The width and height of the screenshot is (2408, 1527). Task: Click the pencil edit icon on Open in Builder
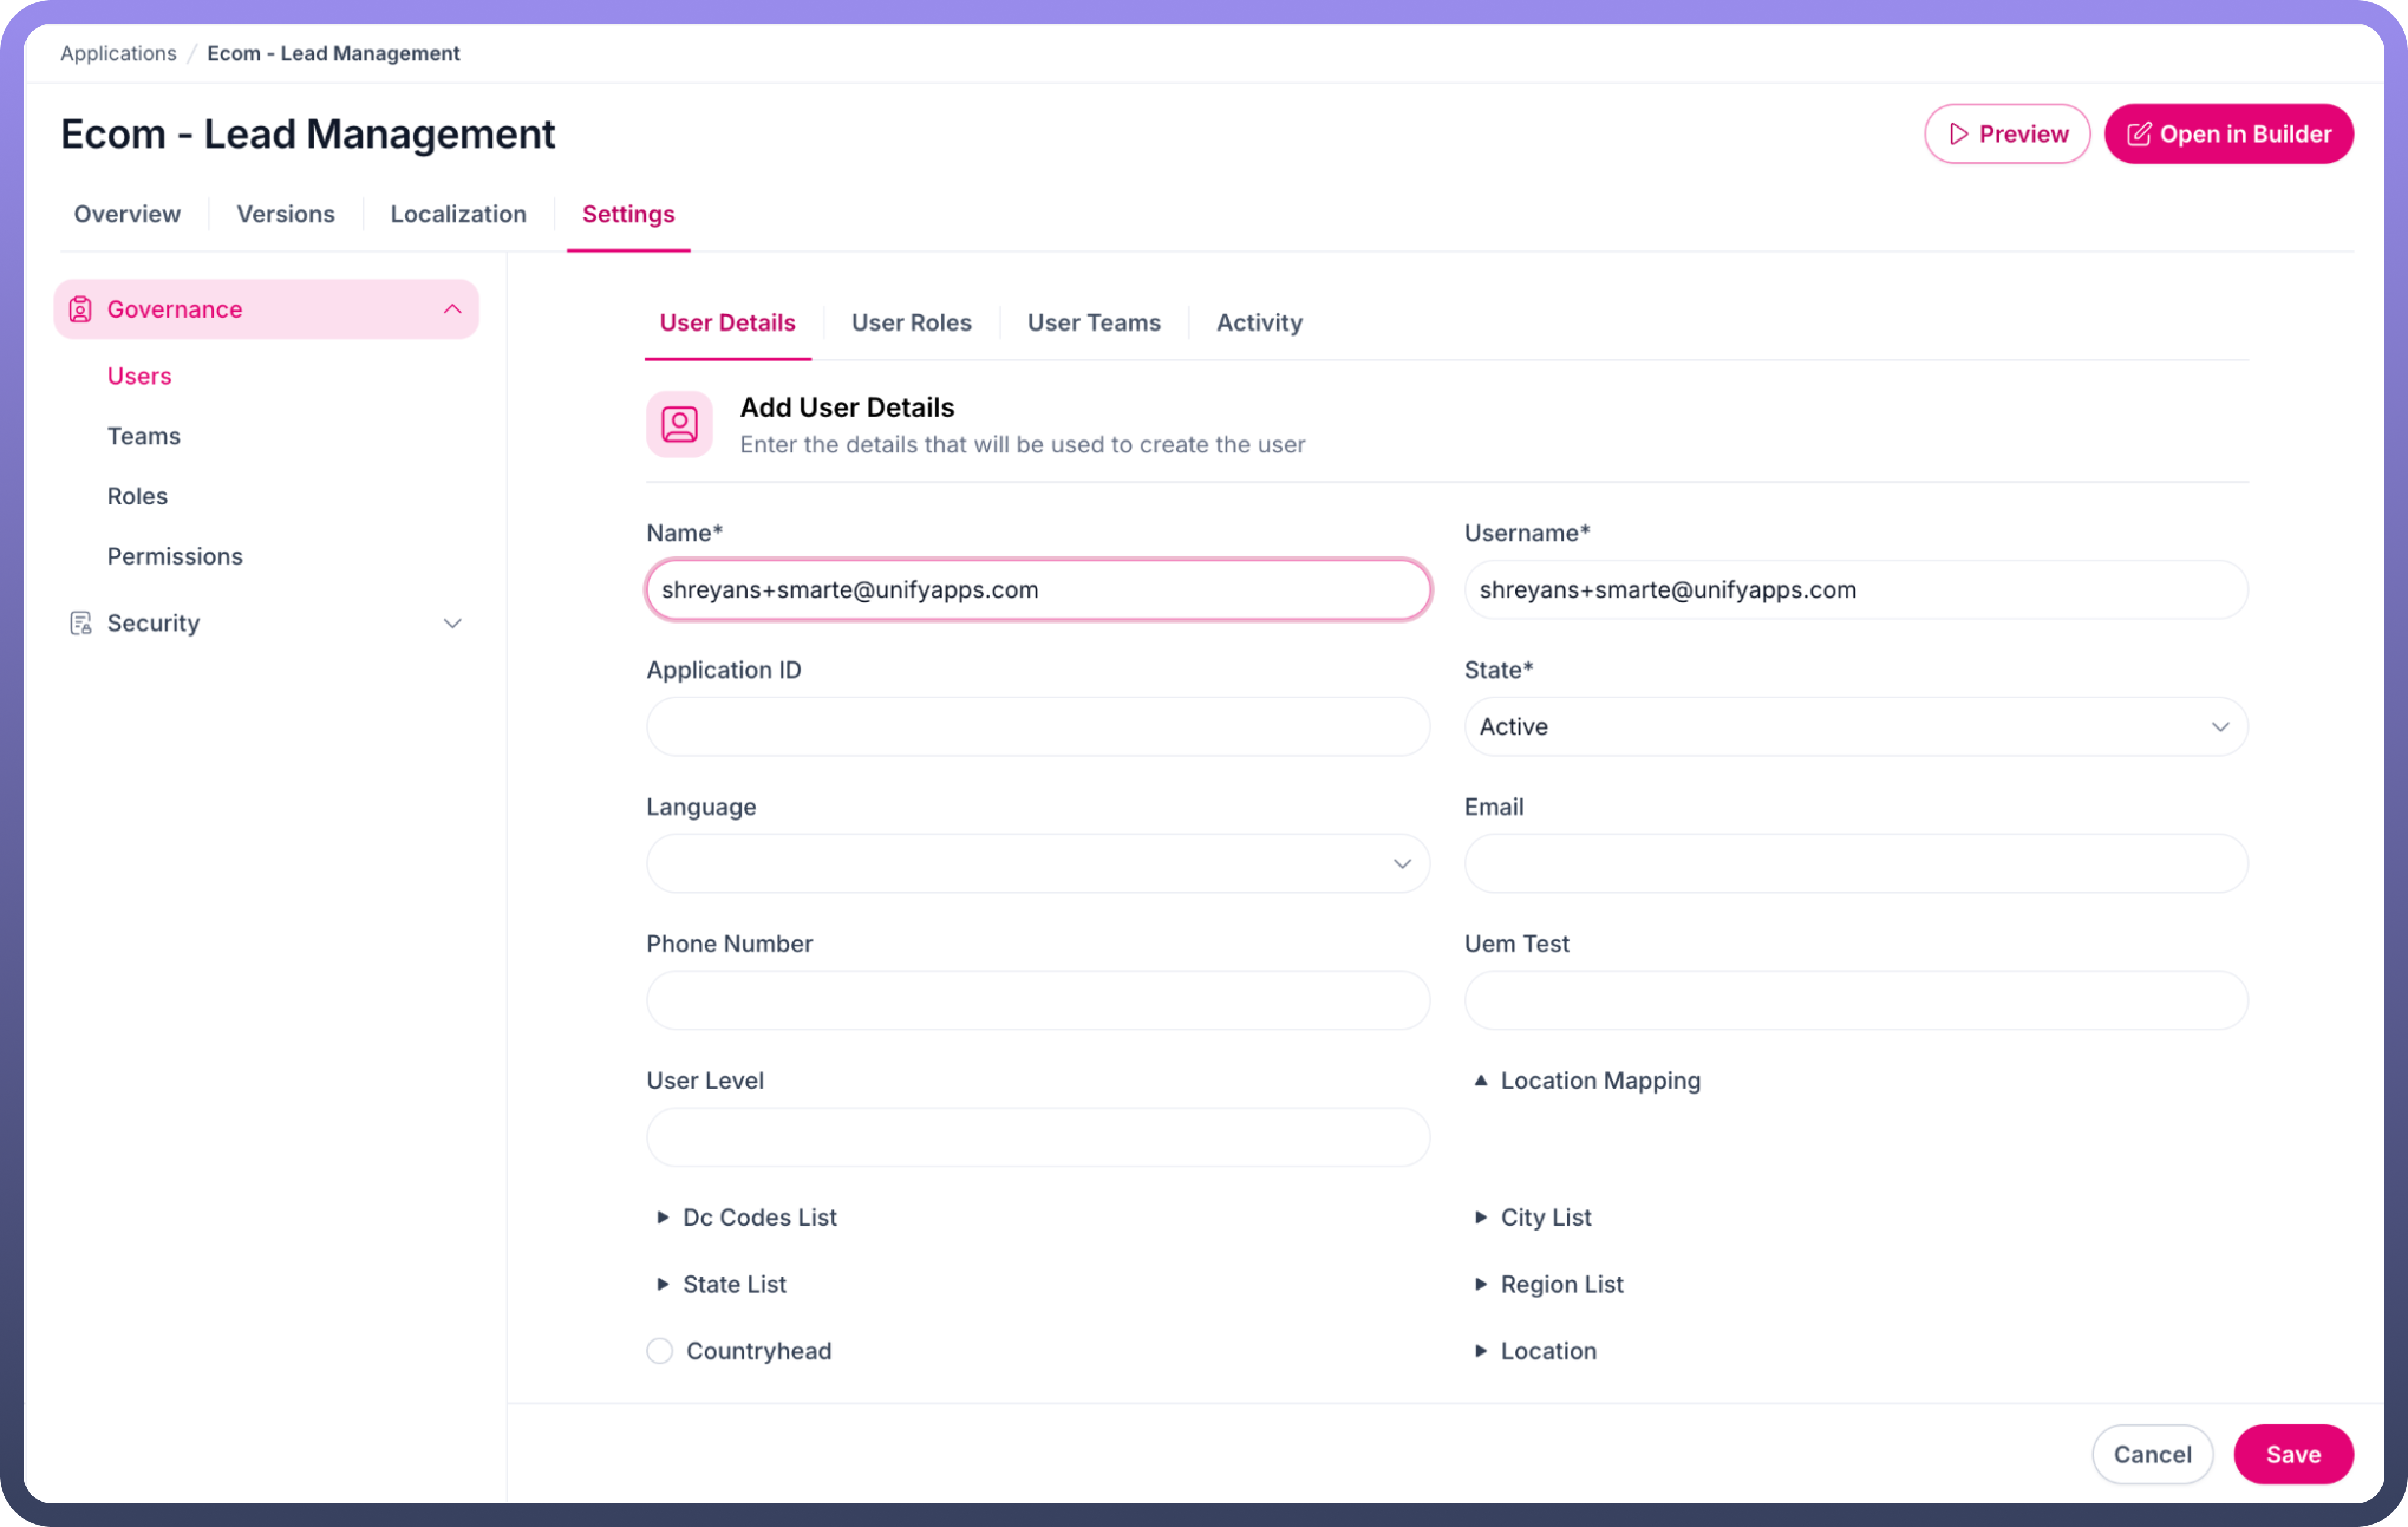coord(2138,134)
